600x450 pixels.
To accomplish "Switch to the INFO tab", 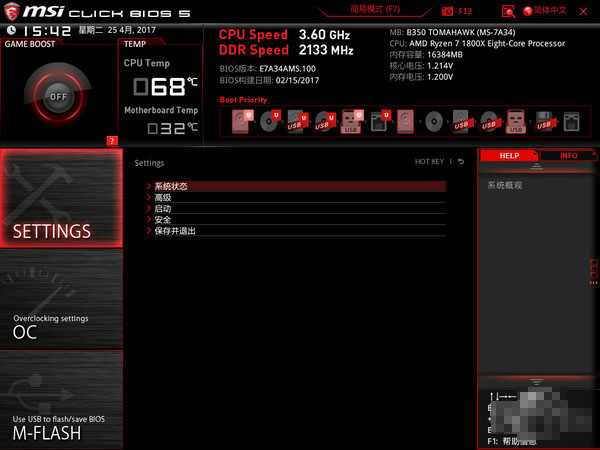I will (x=568, y=155).
